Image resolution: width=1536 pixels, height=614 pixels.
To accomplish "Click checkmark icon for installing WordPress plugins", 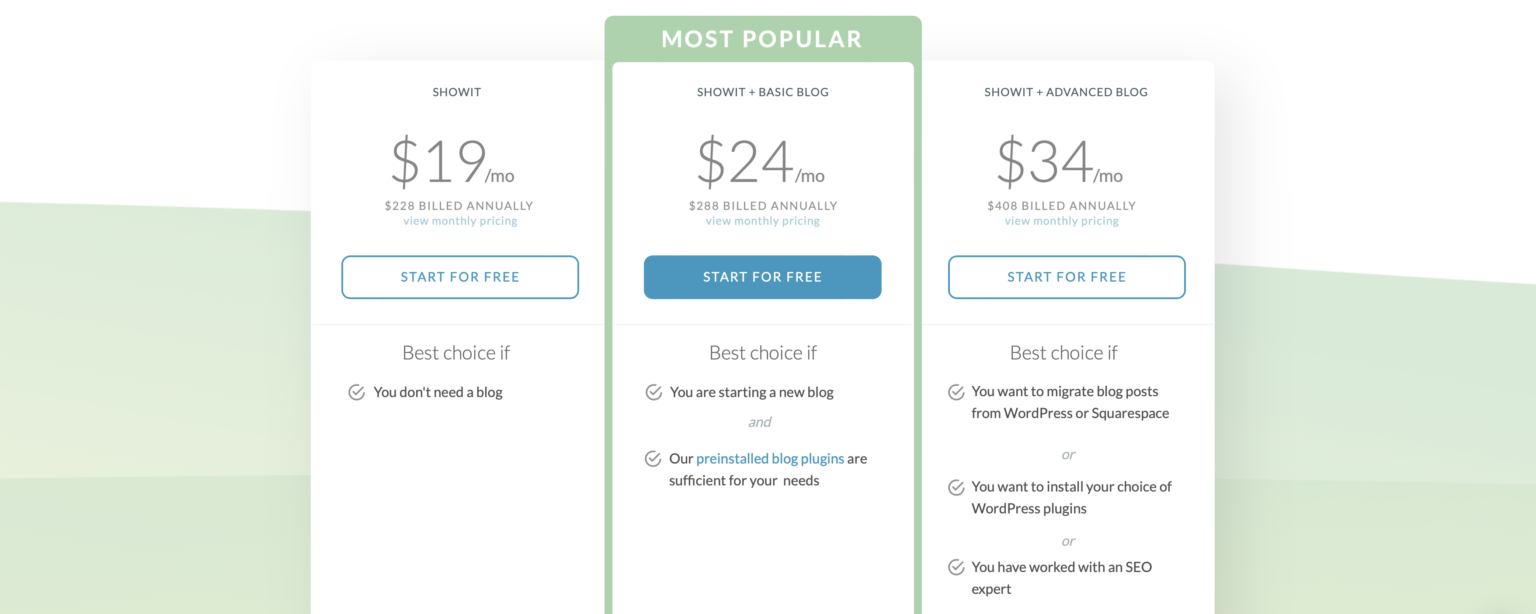I will click(956, 487).
